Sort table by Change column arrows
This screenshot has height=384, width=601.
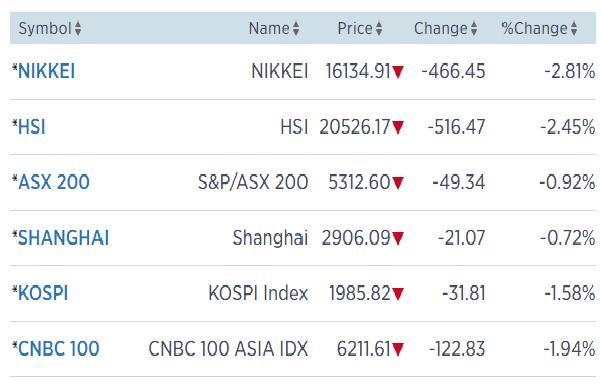coord(474,29)
